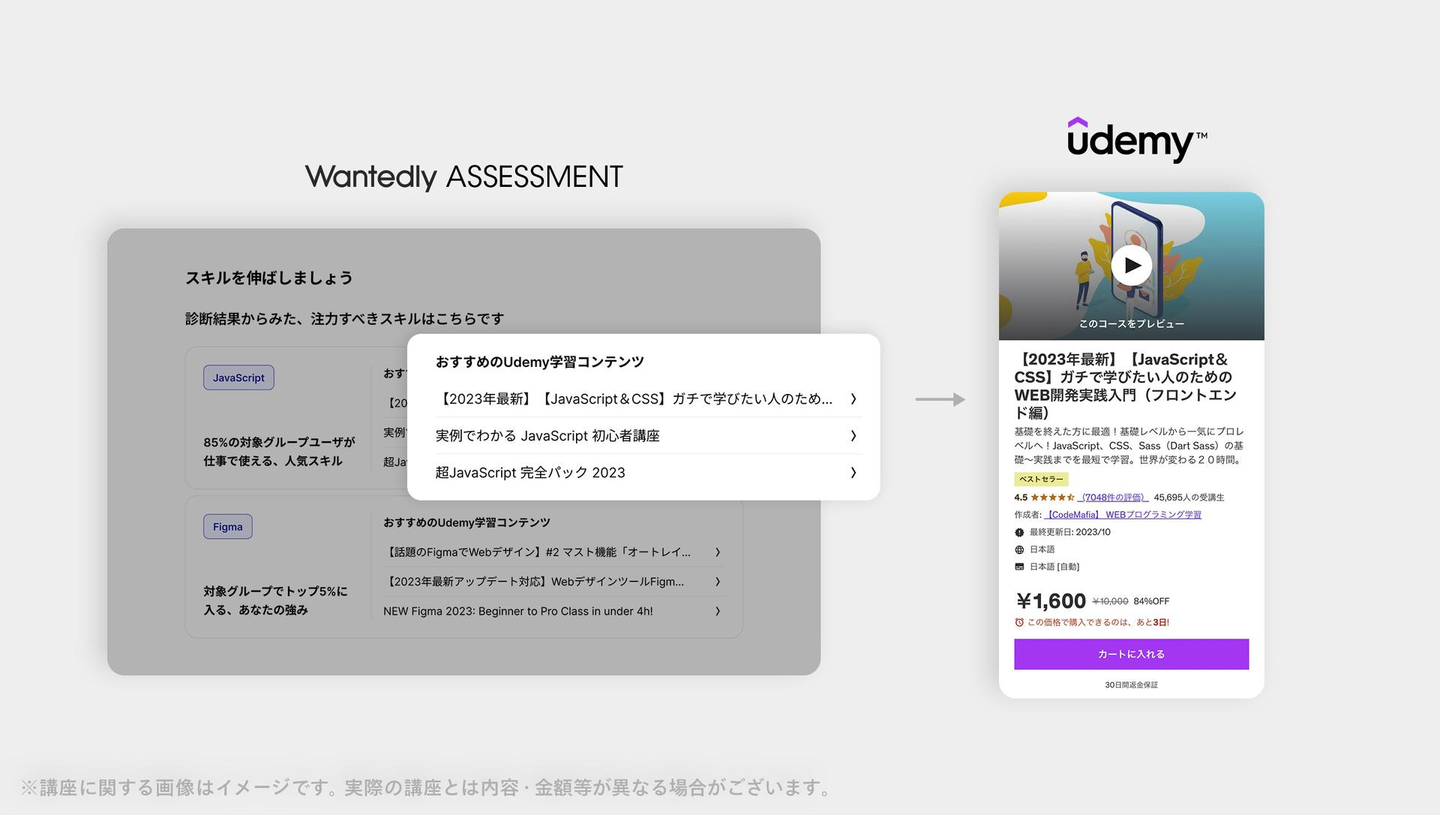Open the 【CodeMafia】 WEBプログラミング学習 author link
The image size is (1440, 815).
(1123, 515)
